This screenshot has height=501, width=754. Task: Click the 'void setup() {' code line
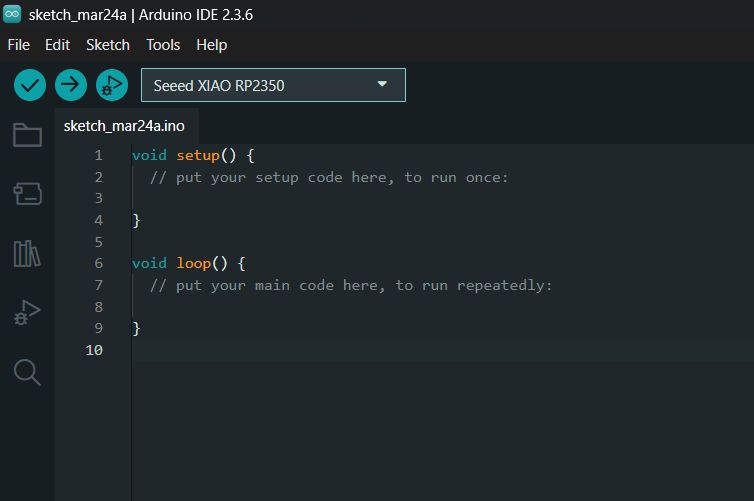tap(193, 155)
